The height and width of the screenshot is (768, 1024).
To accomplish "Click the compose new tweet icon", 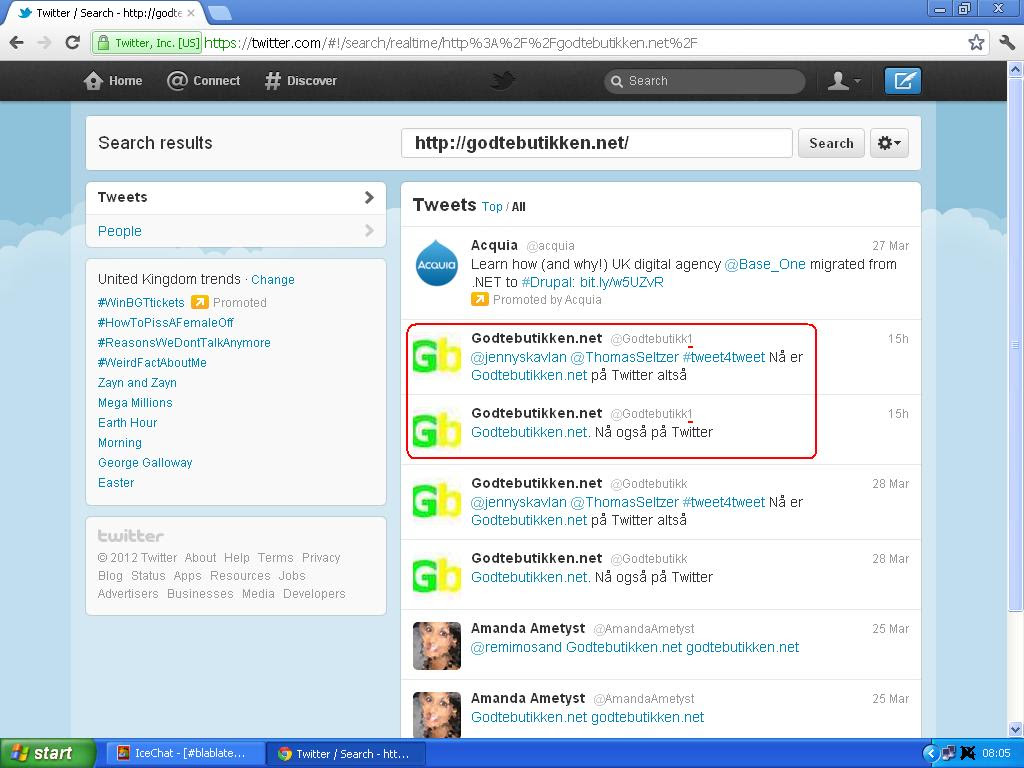I will point(903,81).
